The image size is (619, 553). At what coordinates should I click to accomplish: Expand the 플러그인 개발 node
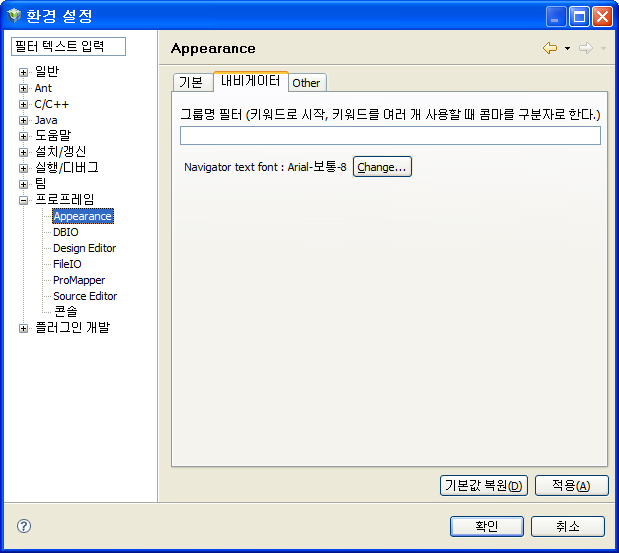point(23,328)
